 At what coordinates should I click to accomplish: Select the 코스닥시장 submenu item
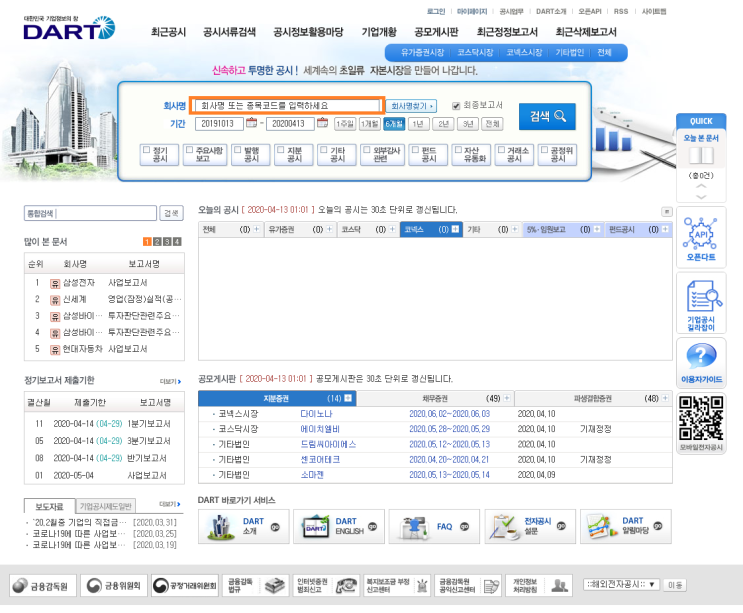(x=475, y=53)
